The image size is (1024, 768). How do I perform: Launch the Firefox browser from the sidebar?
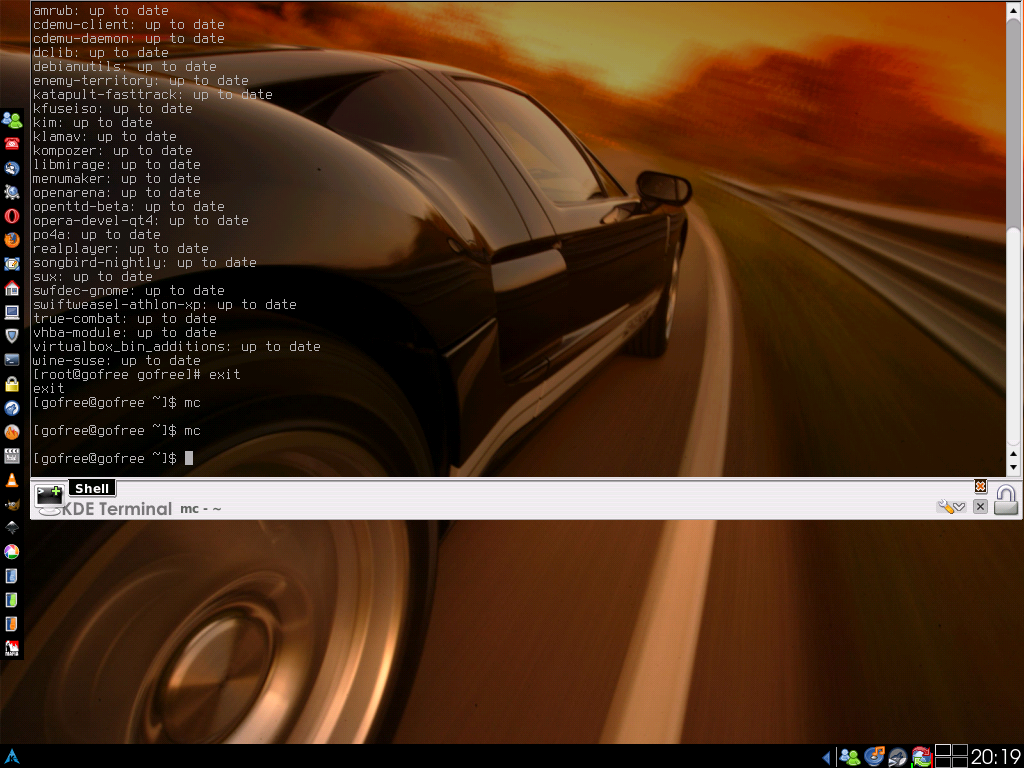click(12, 240)
